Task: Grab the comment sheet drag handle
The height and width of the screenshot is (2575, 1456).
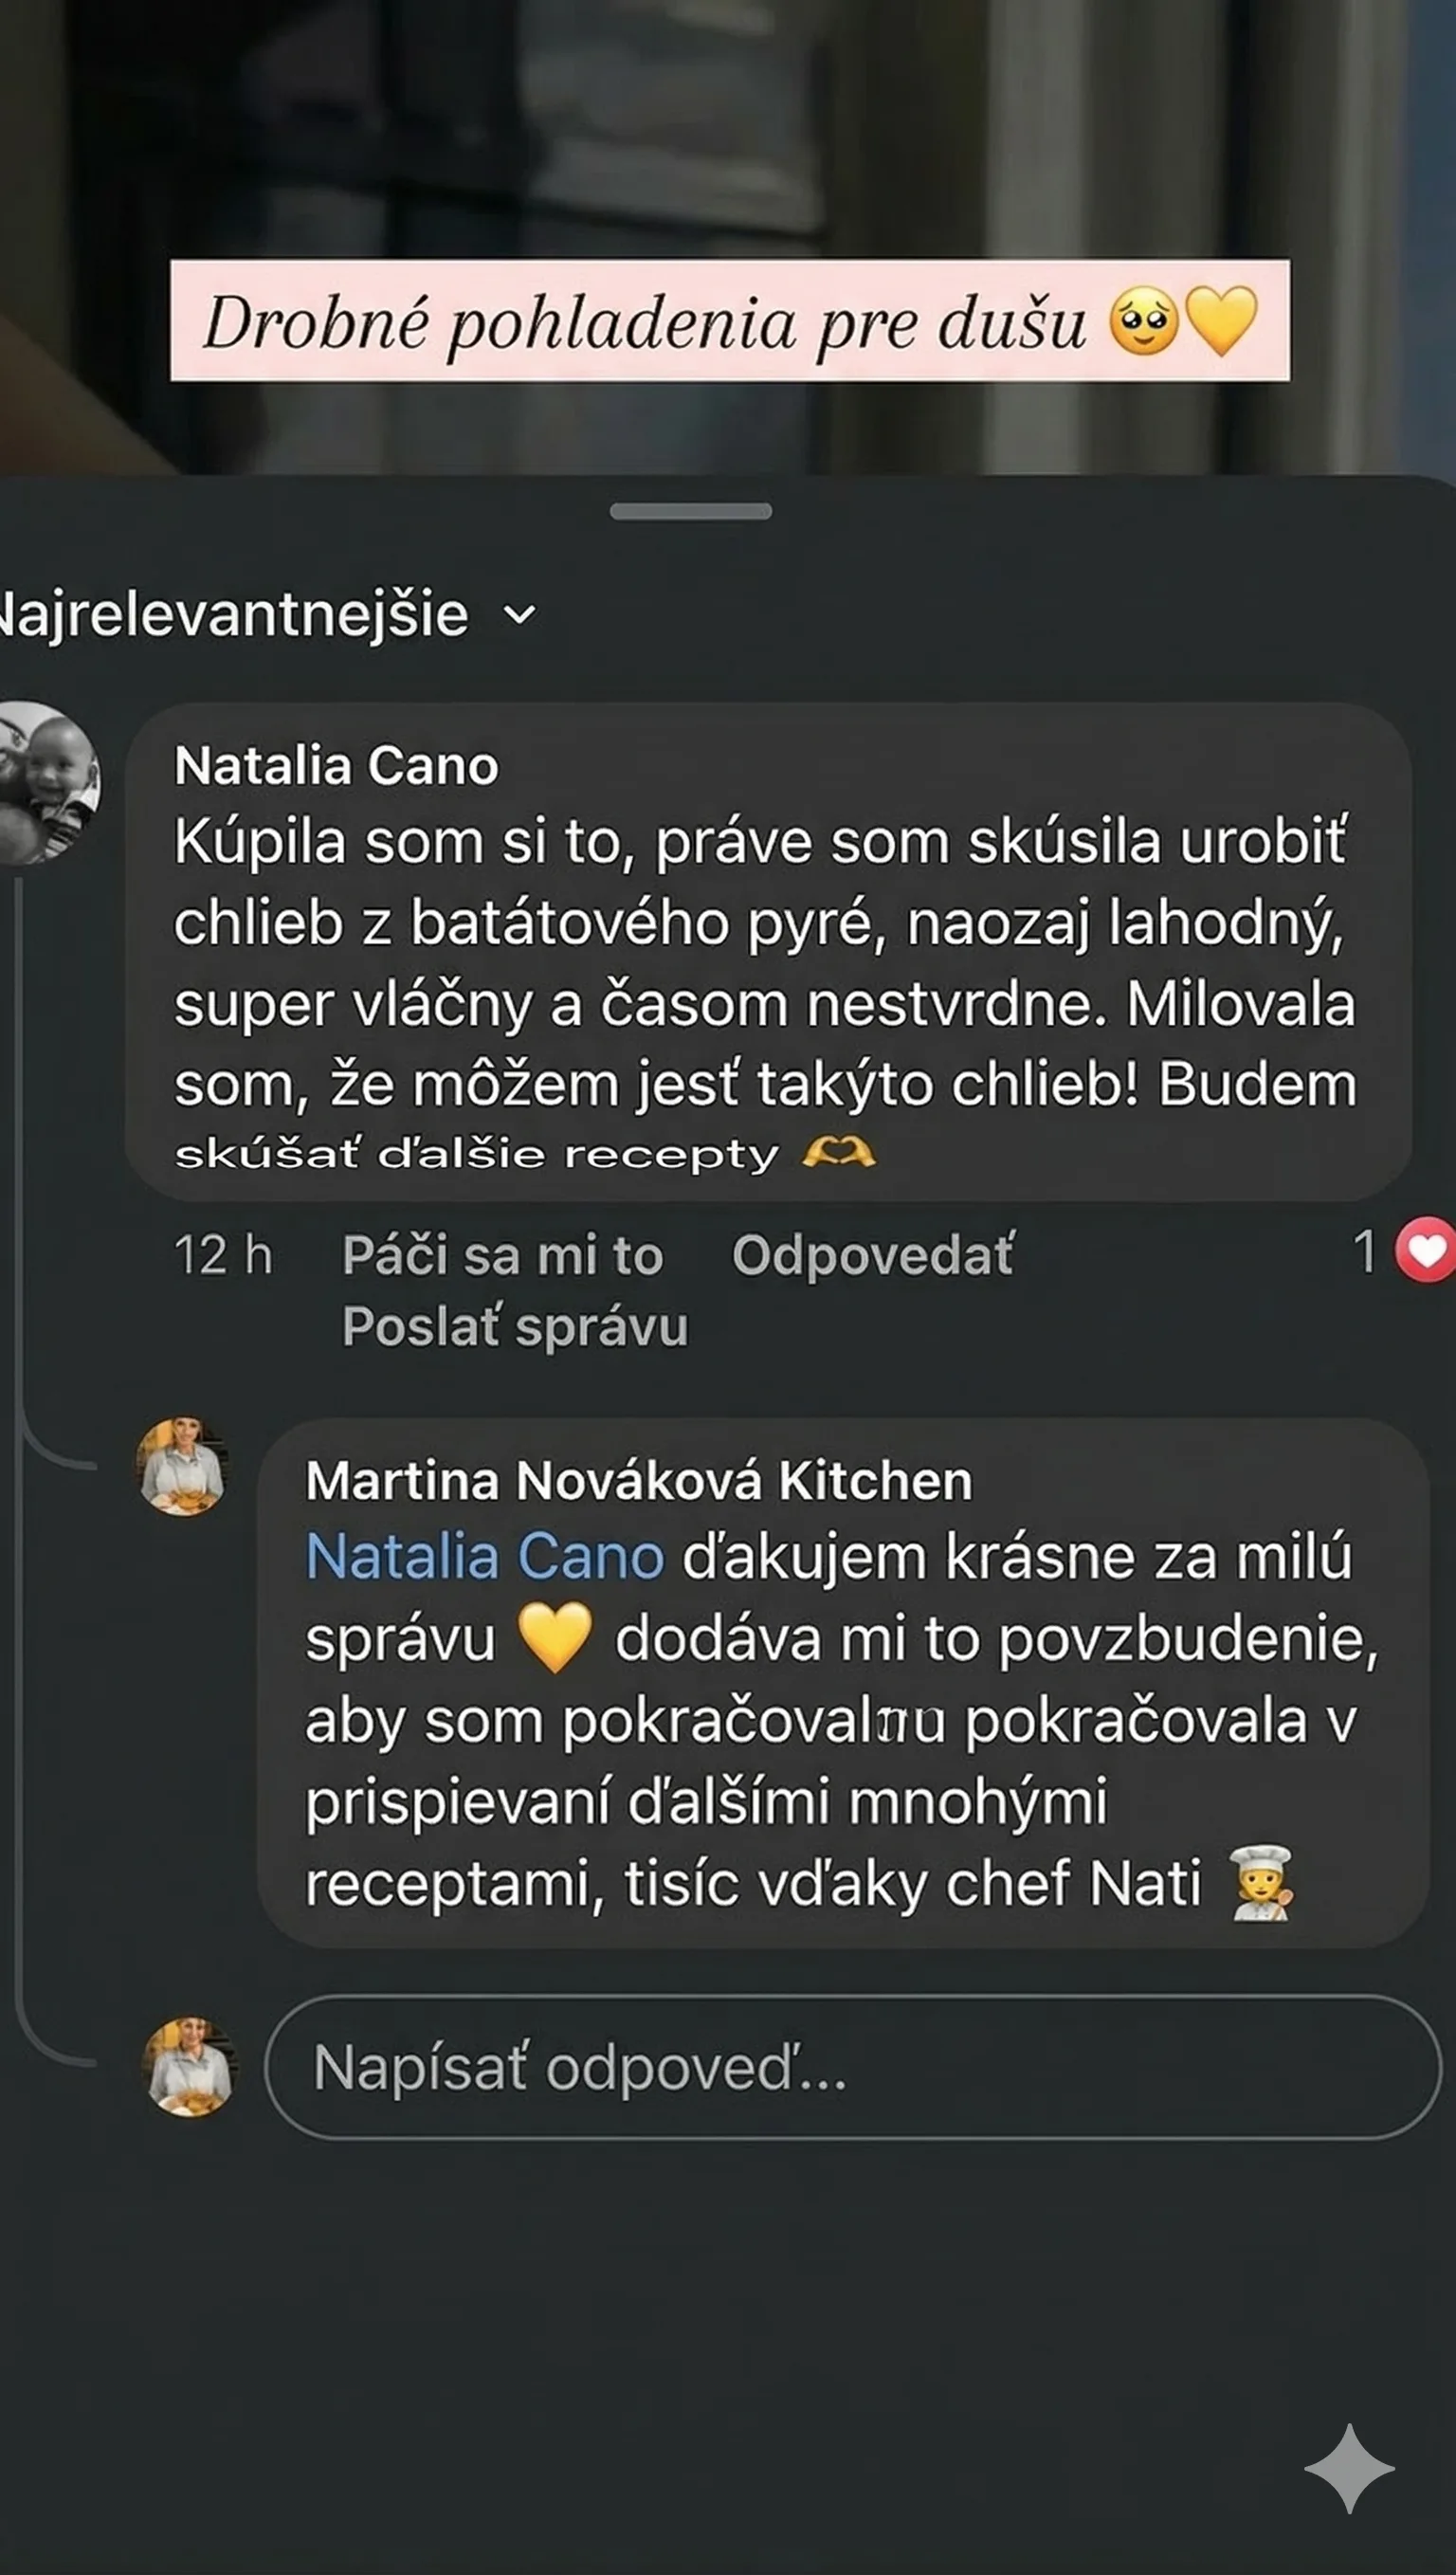Action: click(x=690, y=511)
